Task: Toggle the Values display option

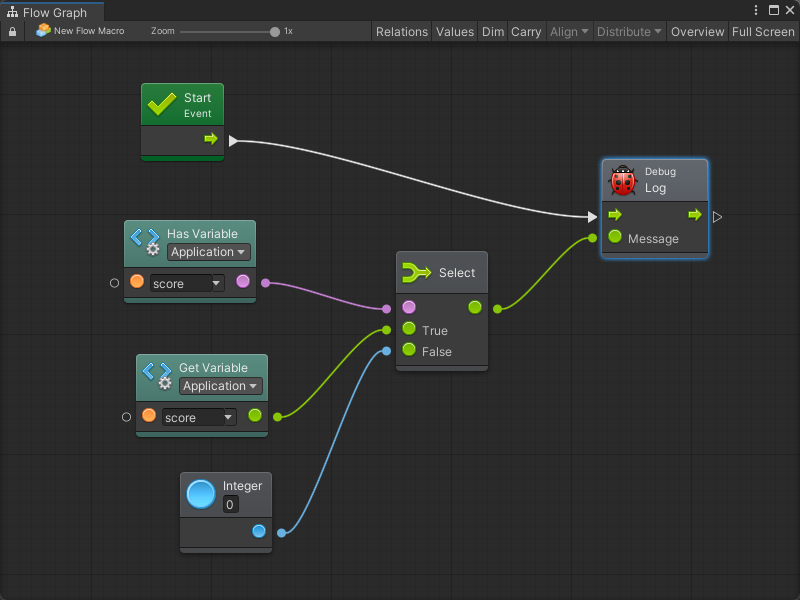Action: click(455, 32)
